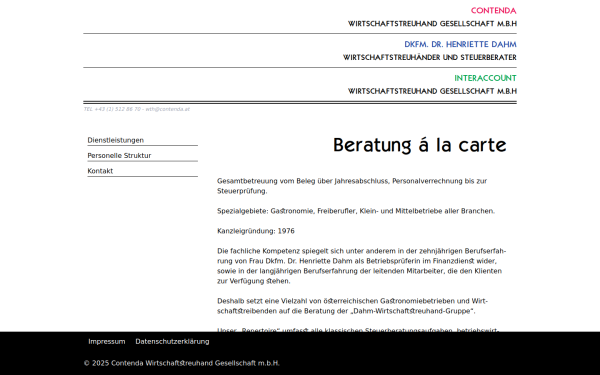Viewport: 600px width, 375px height.
Task: Click the 'Die fachliche Kompetenz' paragraph
Action: pyautogui.click(x=362, y=266)
